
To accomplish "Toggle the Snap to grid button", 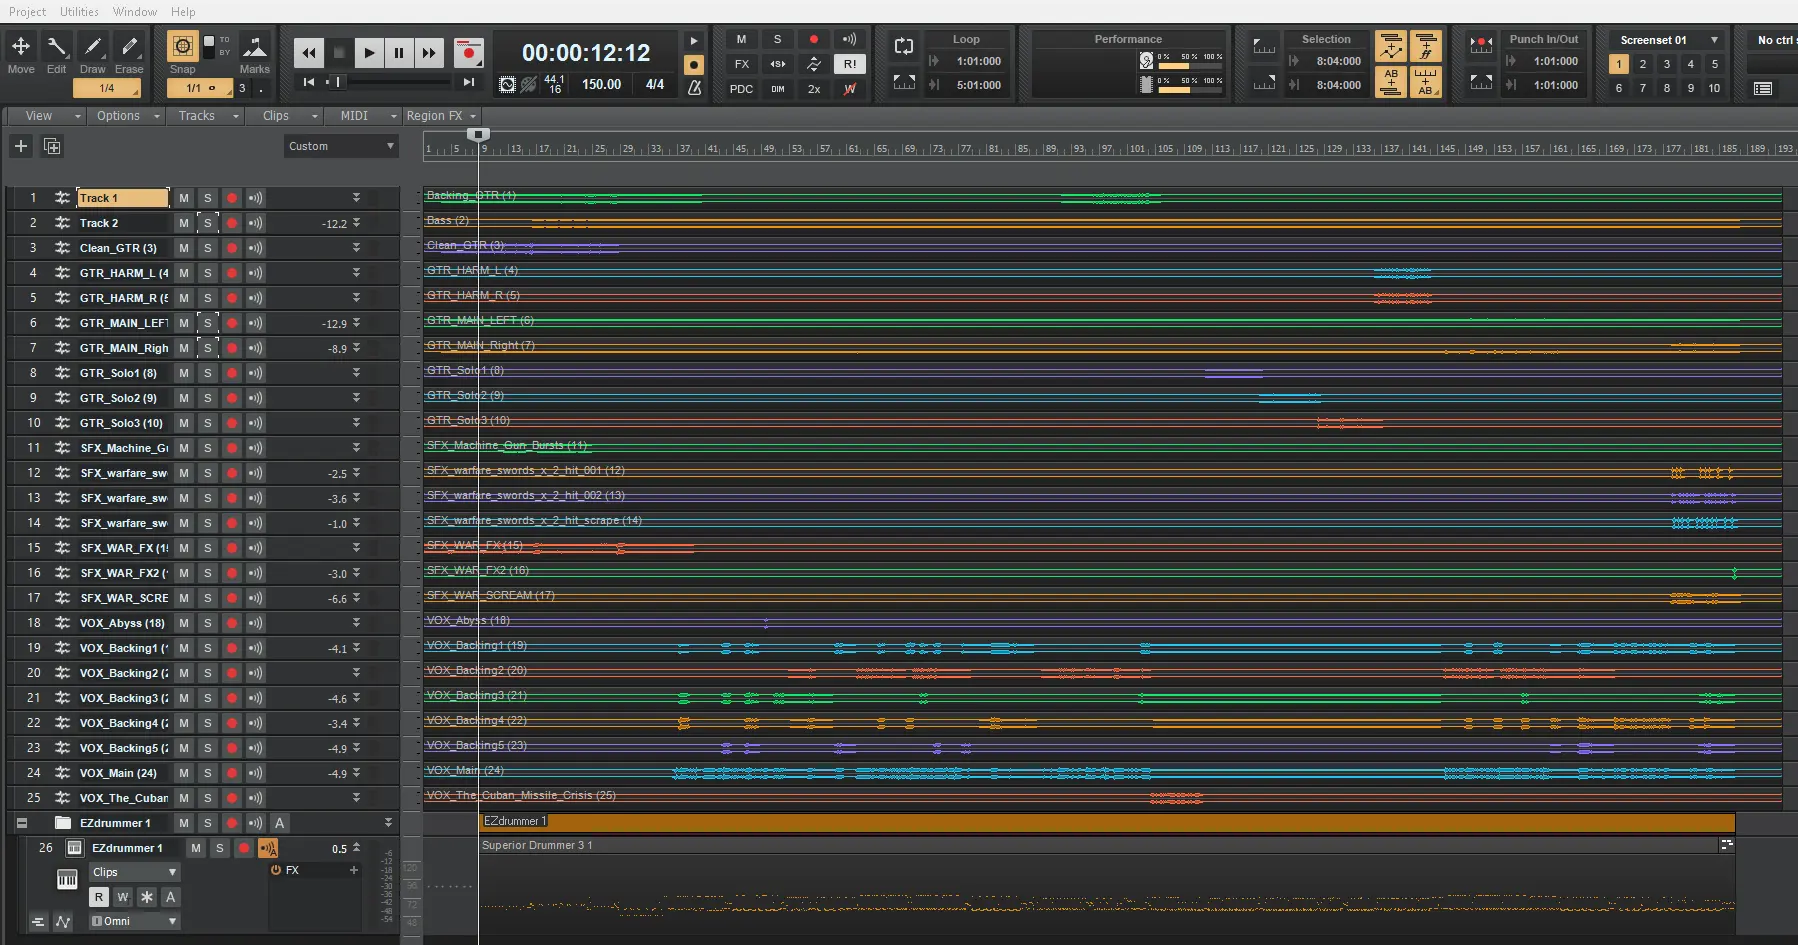I will [182, 47].
